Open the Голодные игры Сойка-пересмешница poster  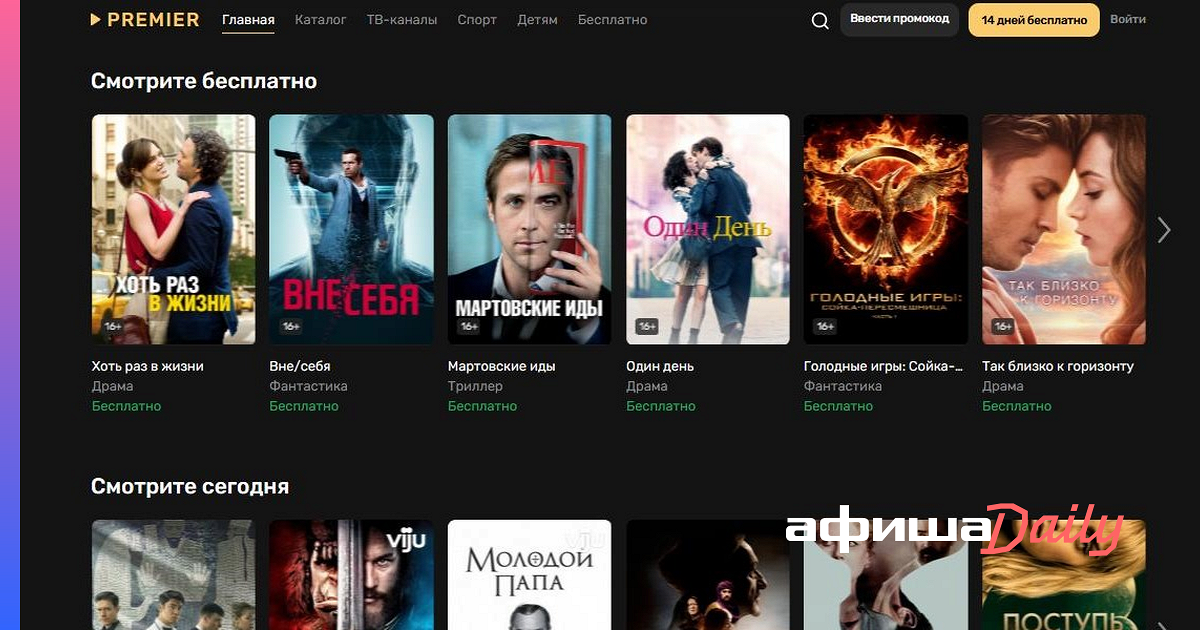886,229
